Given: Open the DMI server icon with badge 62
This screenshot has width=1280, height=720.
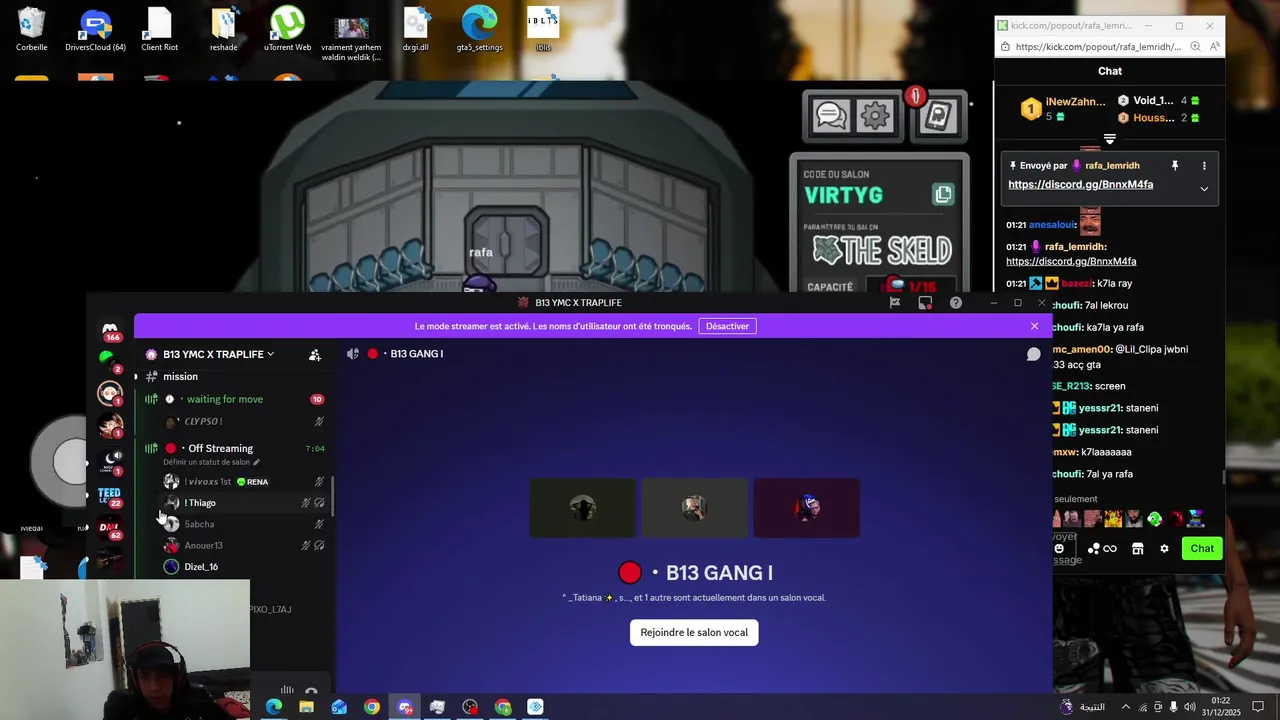Looking at the screenshot, I should click(x=110, y=528).
